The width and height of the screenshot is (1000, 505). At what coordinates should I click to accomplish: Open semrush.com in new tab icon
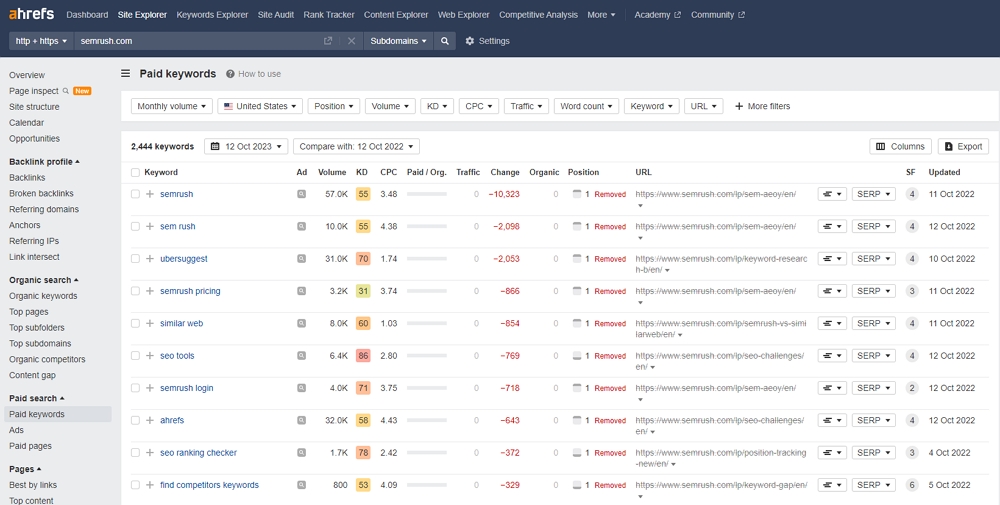pyautogui.click(x=328, y=41)
